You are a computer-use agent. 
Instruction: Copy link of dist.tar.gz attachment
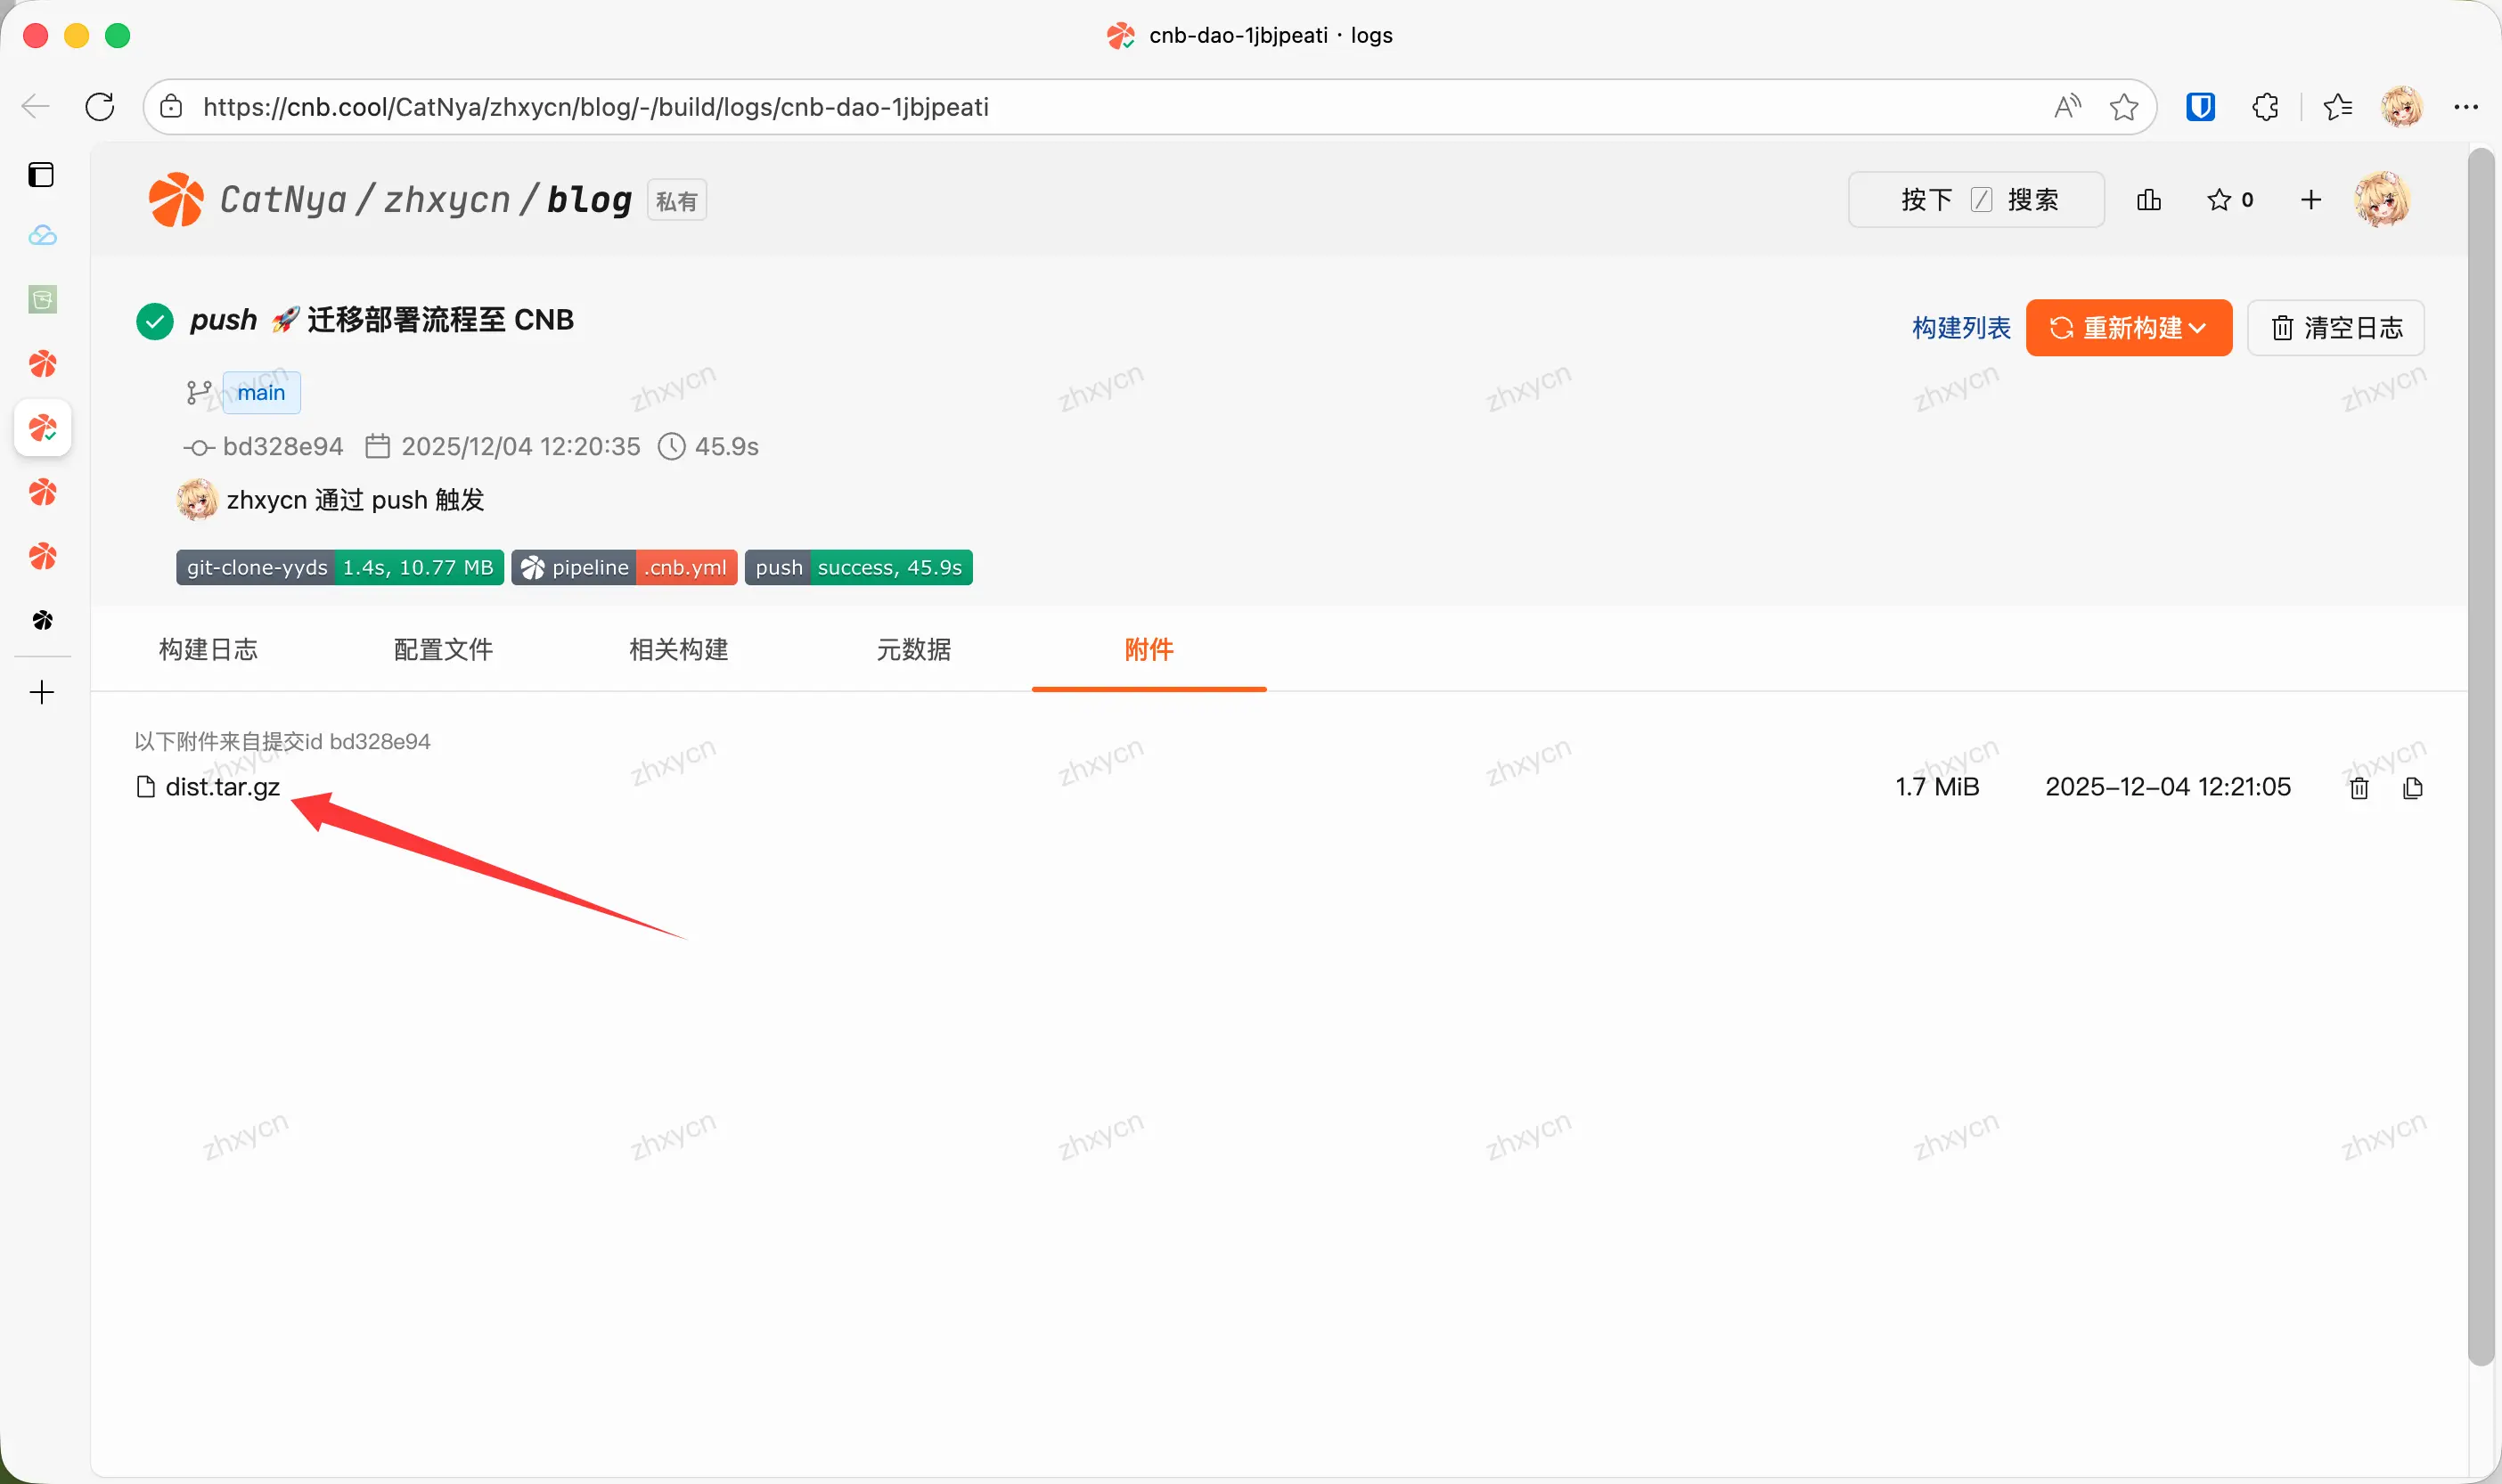[x=2412, y=788]
